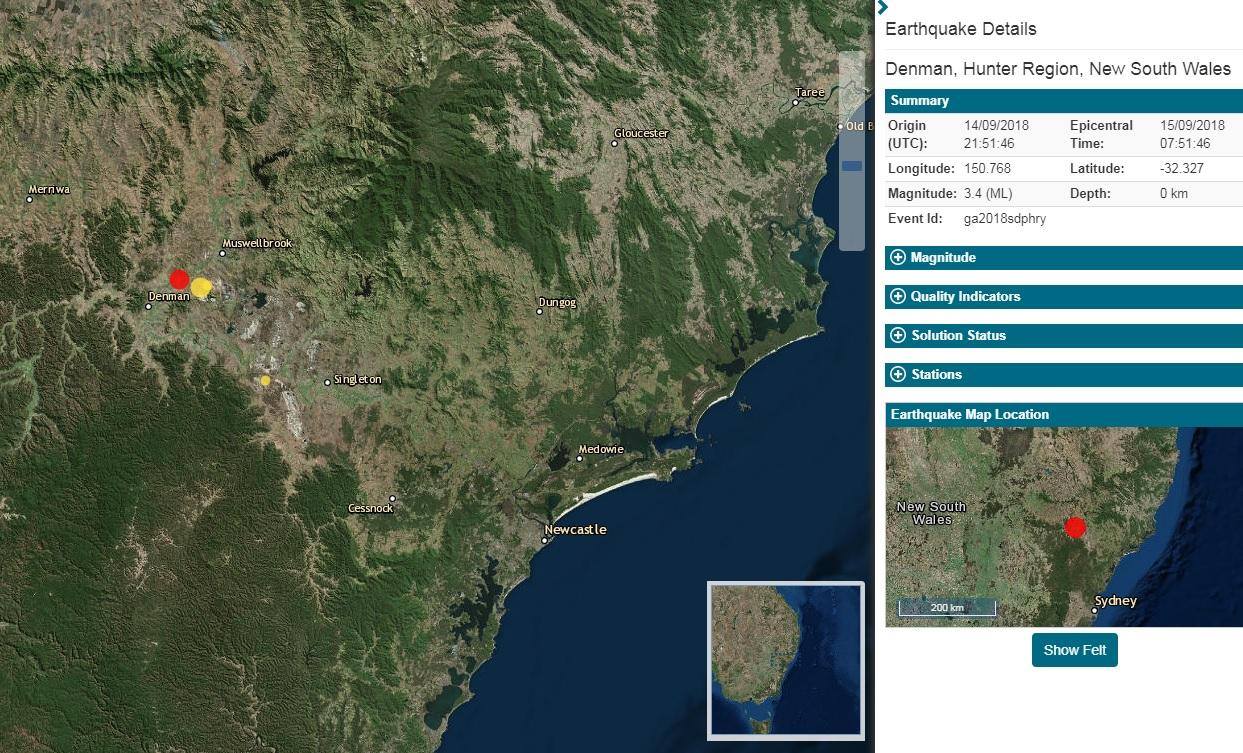Click the Earthquake Map Location header
The height and width of the screenshot is (753, 1243).
click(x=970, y=414)
